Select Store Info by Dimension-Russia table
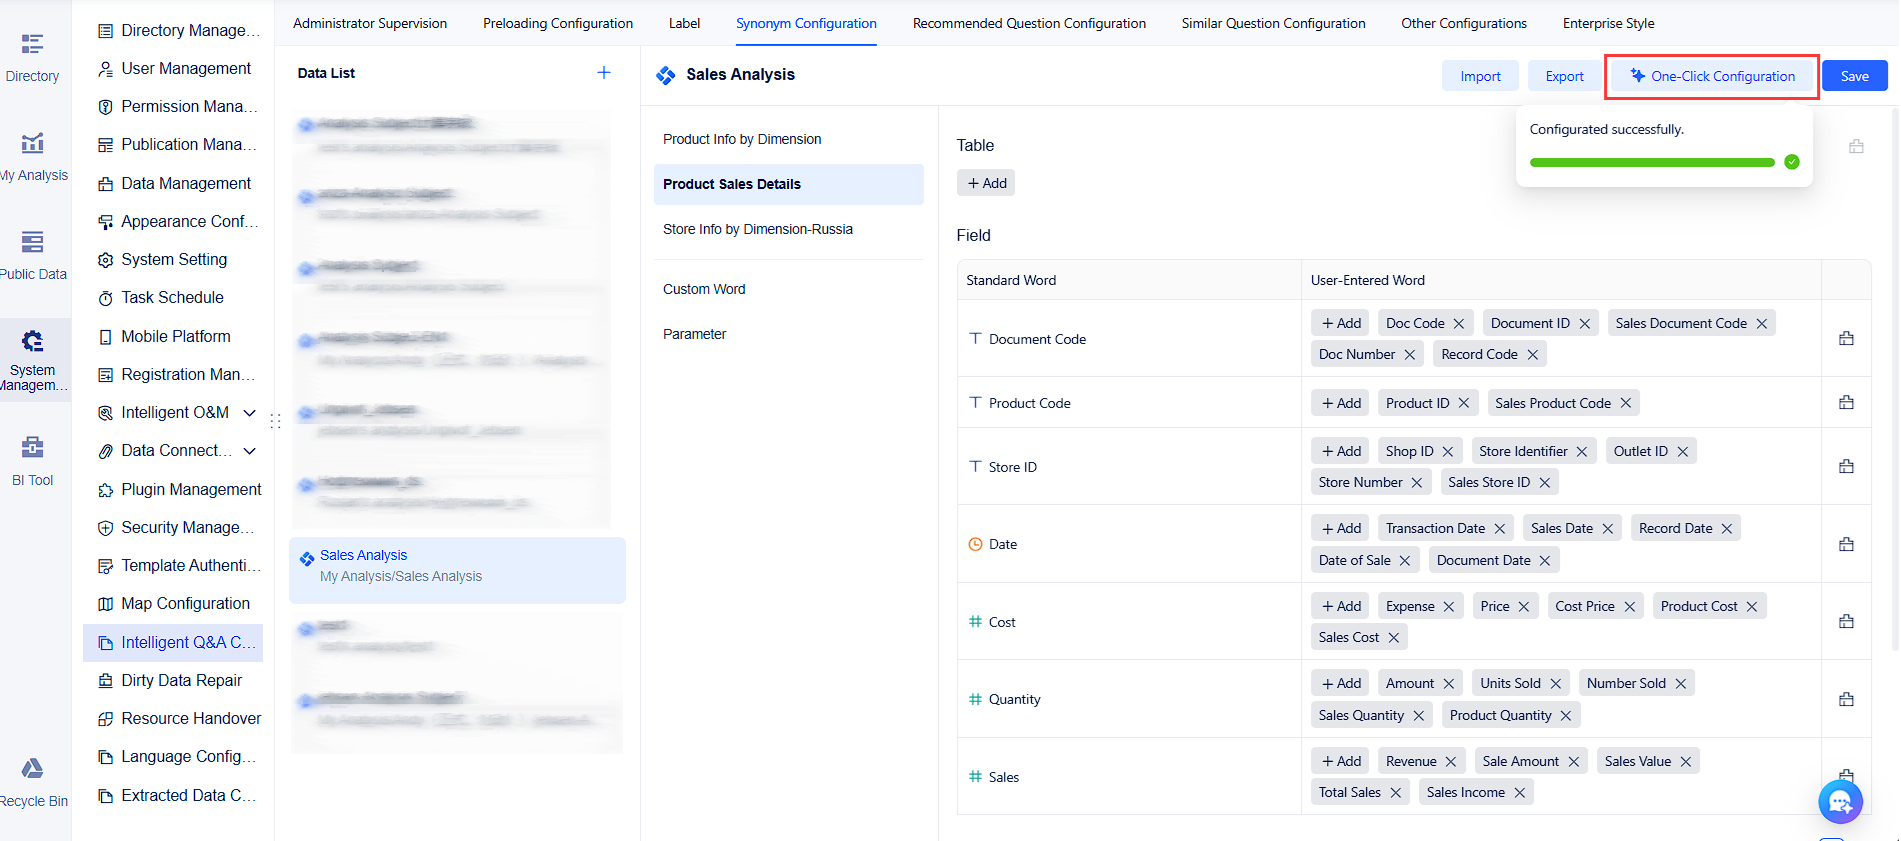 (757, 229)
